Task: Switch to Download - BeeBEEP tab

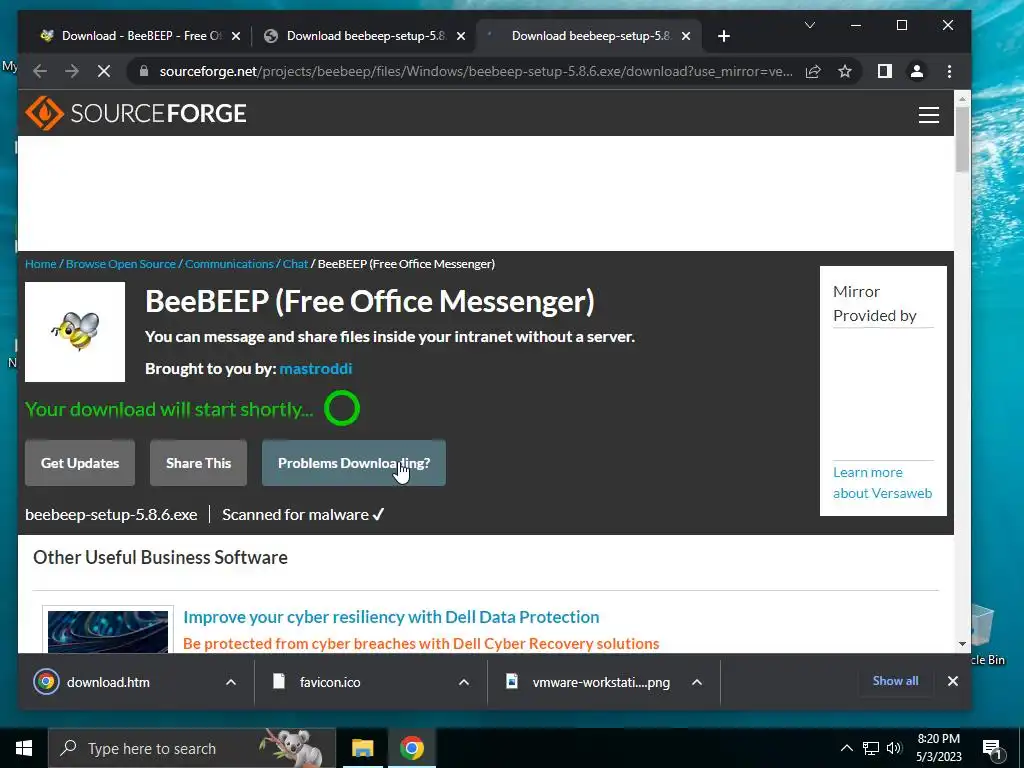Action: 141,36
